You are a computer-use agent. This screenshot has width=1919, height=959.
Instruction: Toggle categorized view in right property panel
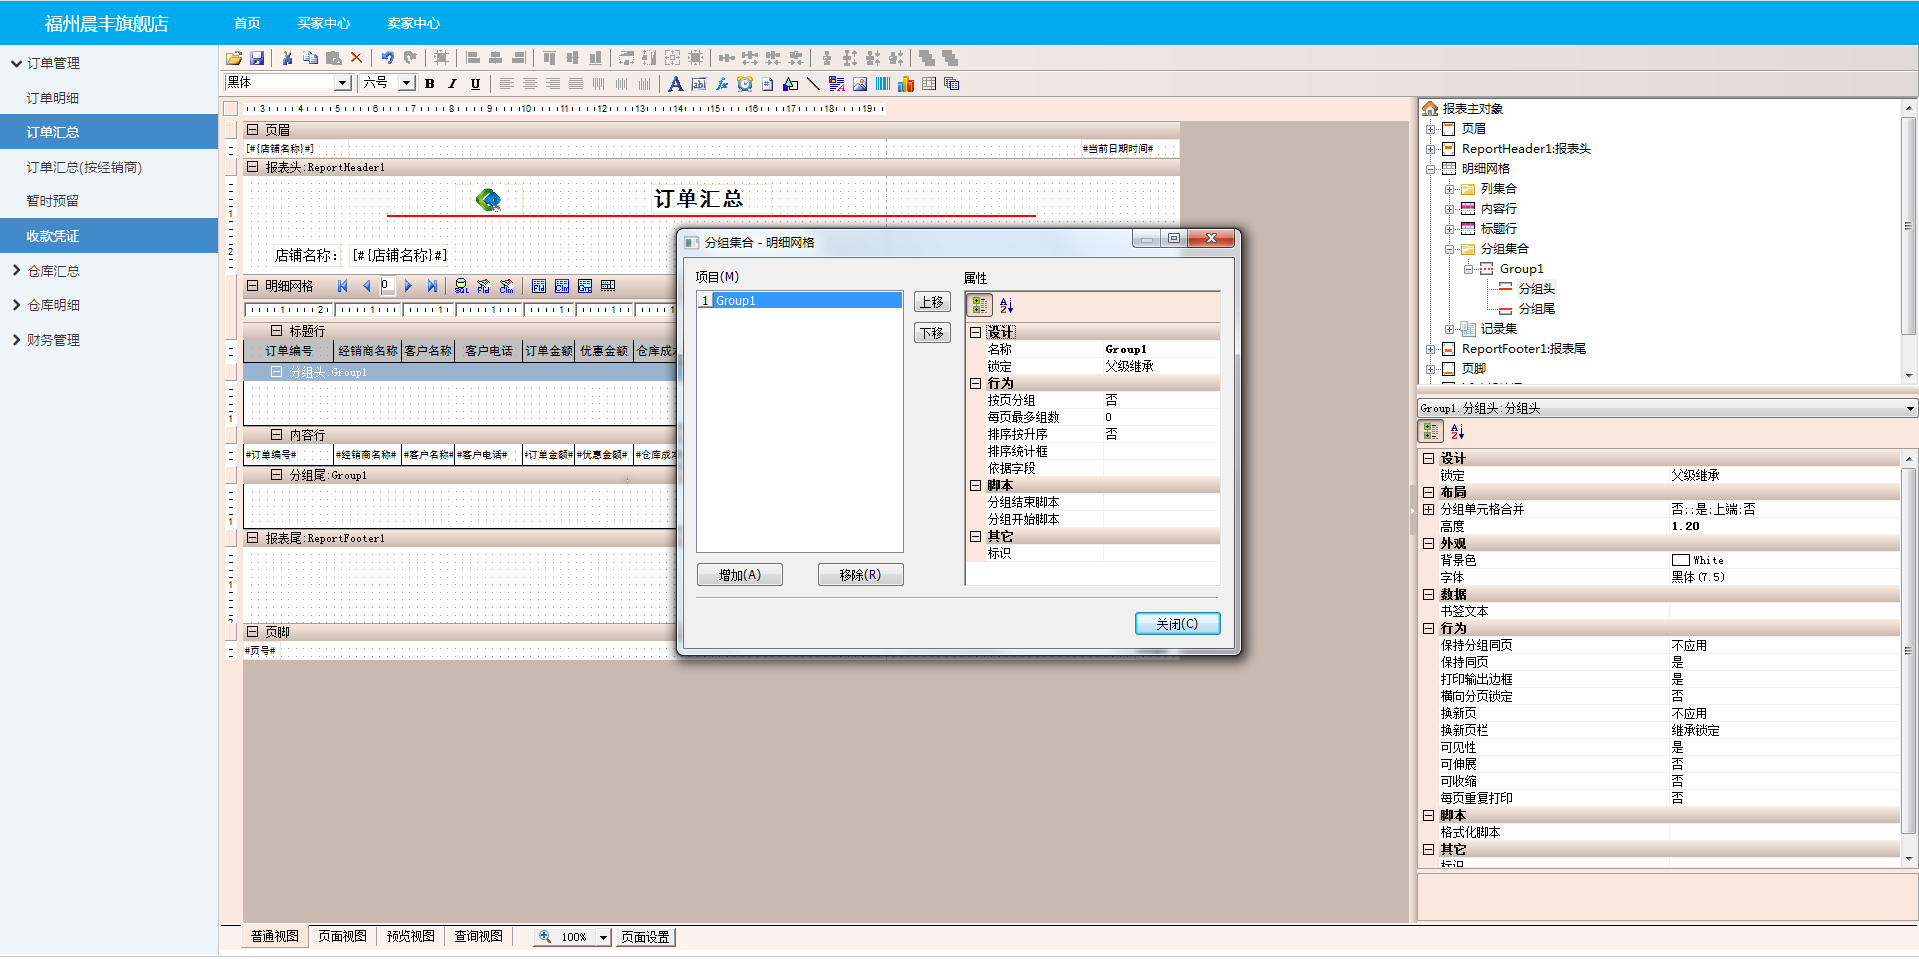pyautogui.click(x=1431, y=431)
